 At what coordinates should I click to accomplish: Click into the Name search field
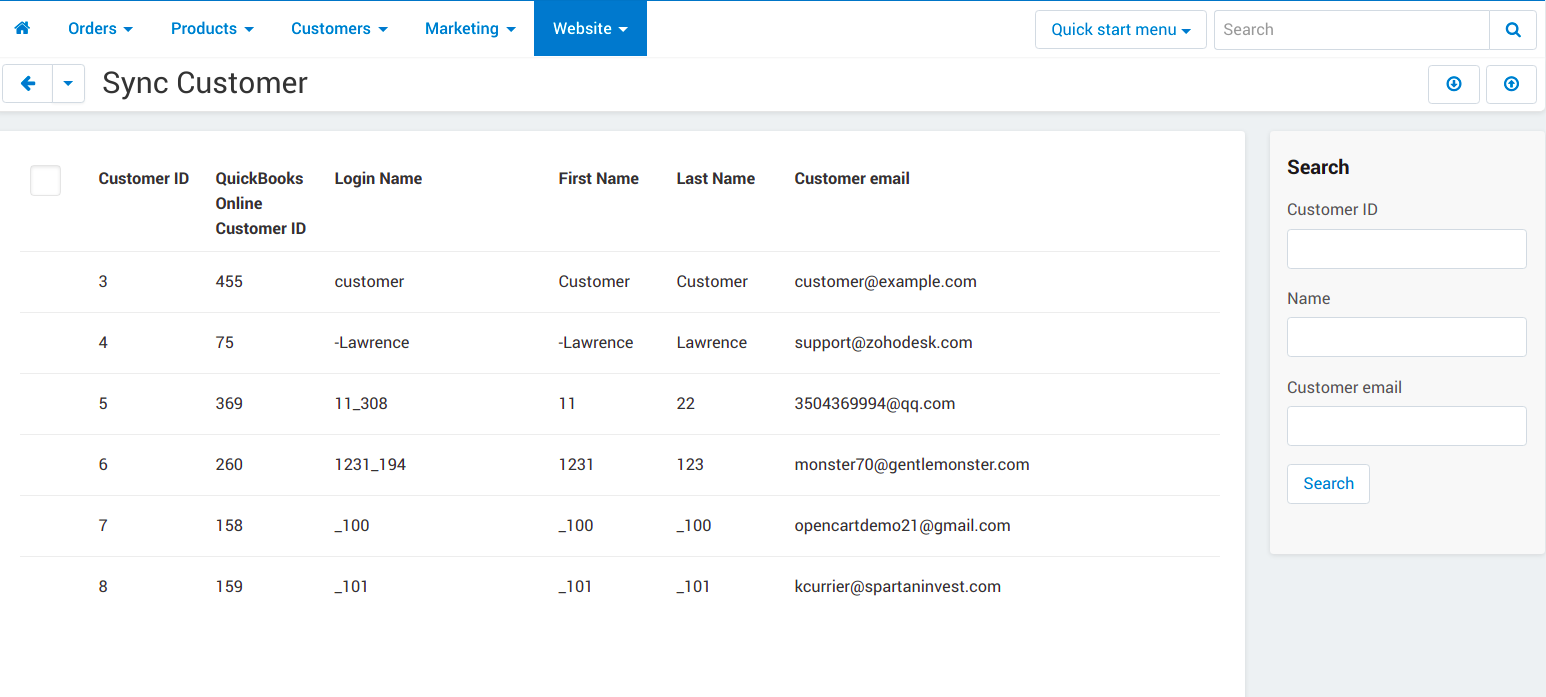pos(1407,337)
